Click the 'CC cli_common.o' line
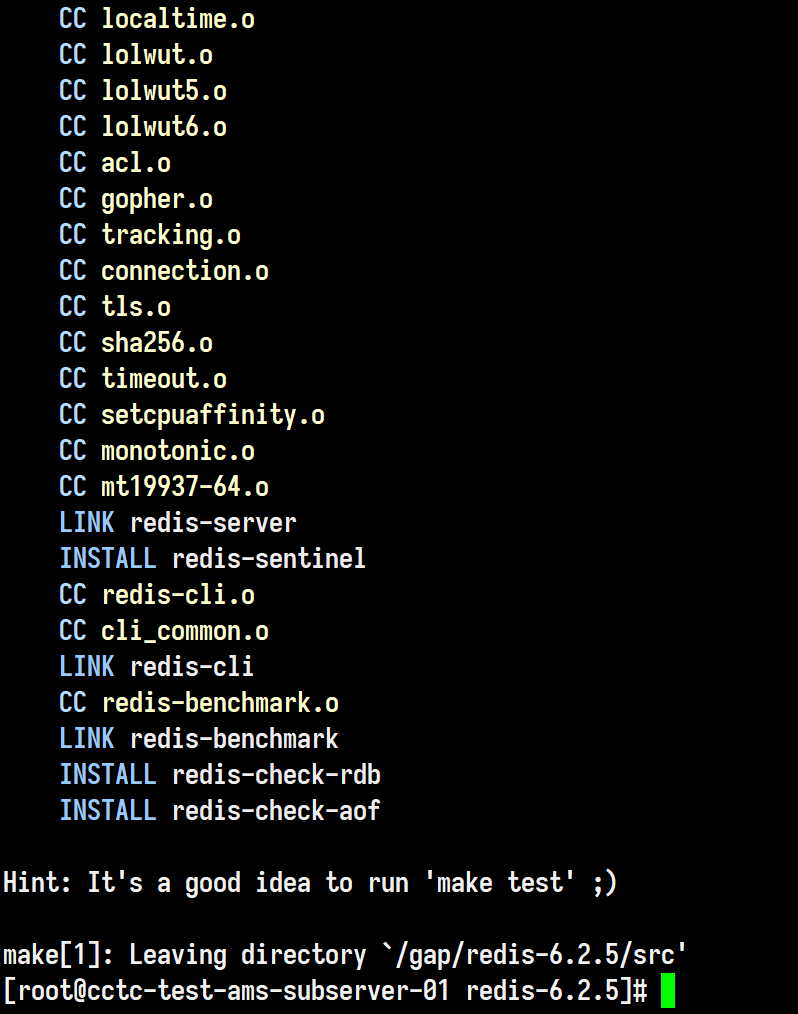This screenshot has height=1014, width=798. pos(164,631)
